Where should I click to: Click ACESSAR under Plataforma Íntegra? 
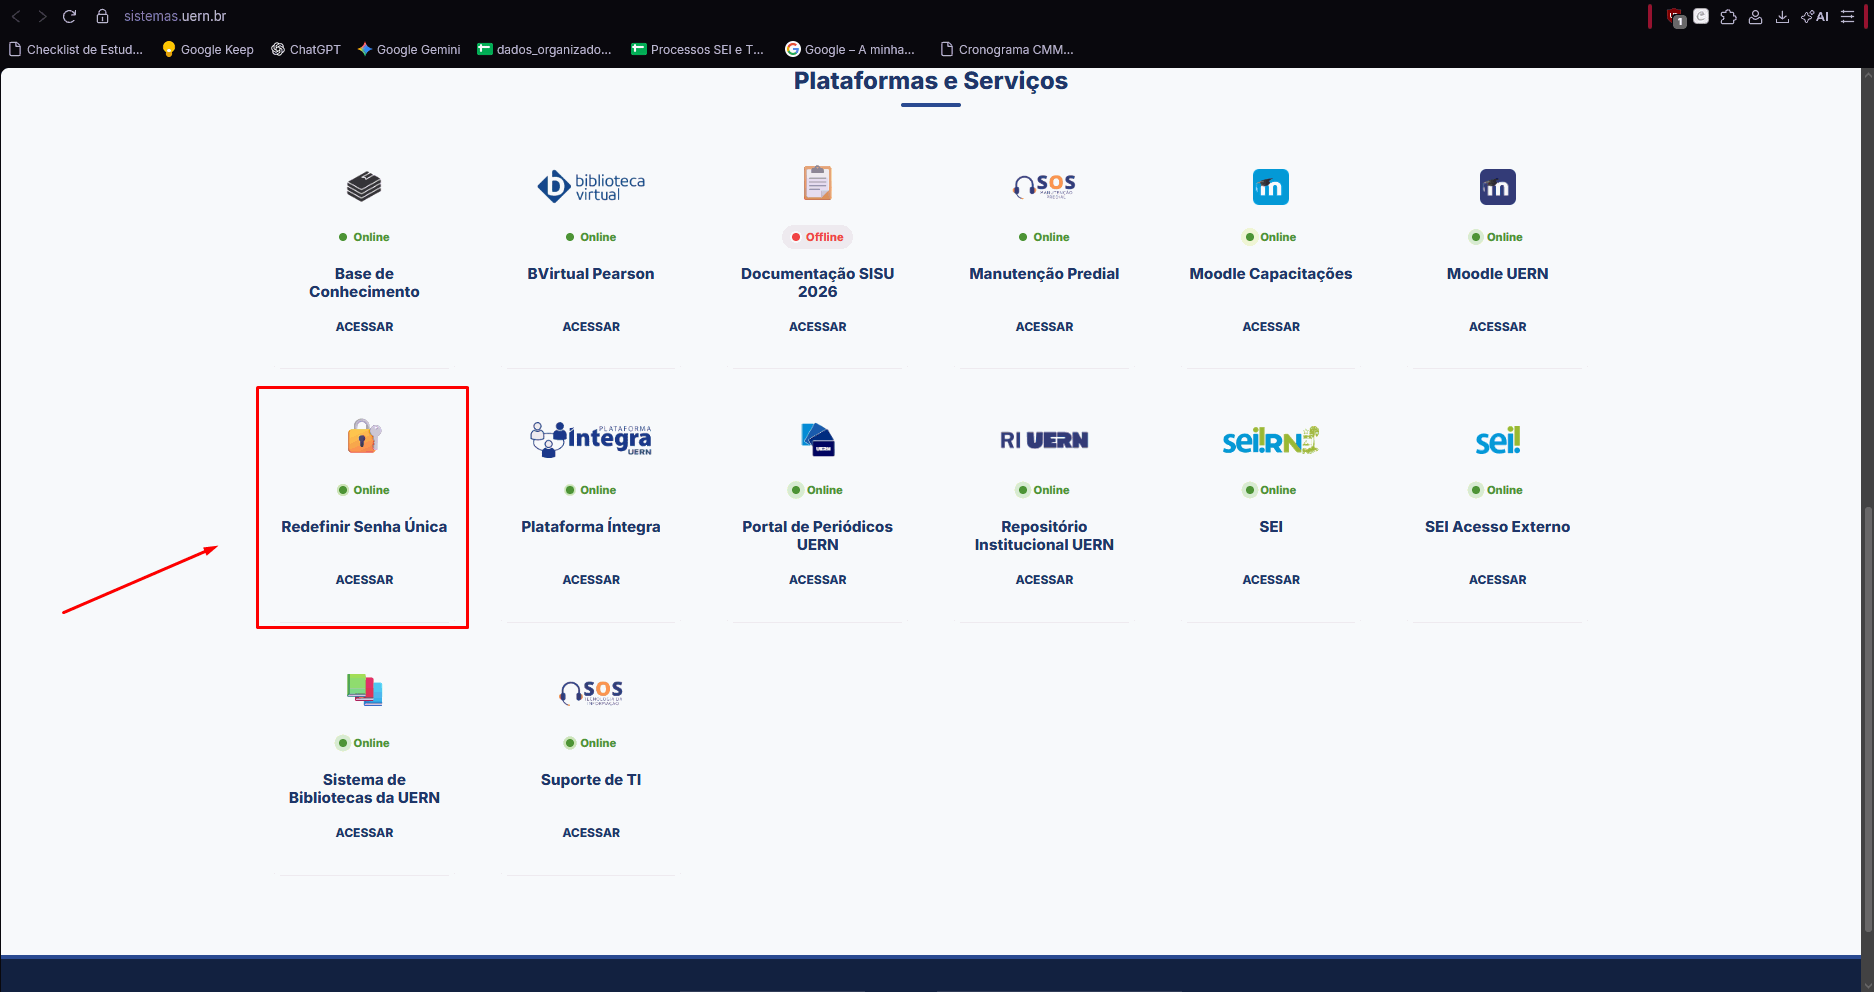point(591,580)
